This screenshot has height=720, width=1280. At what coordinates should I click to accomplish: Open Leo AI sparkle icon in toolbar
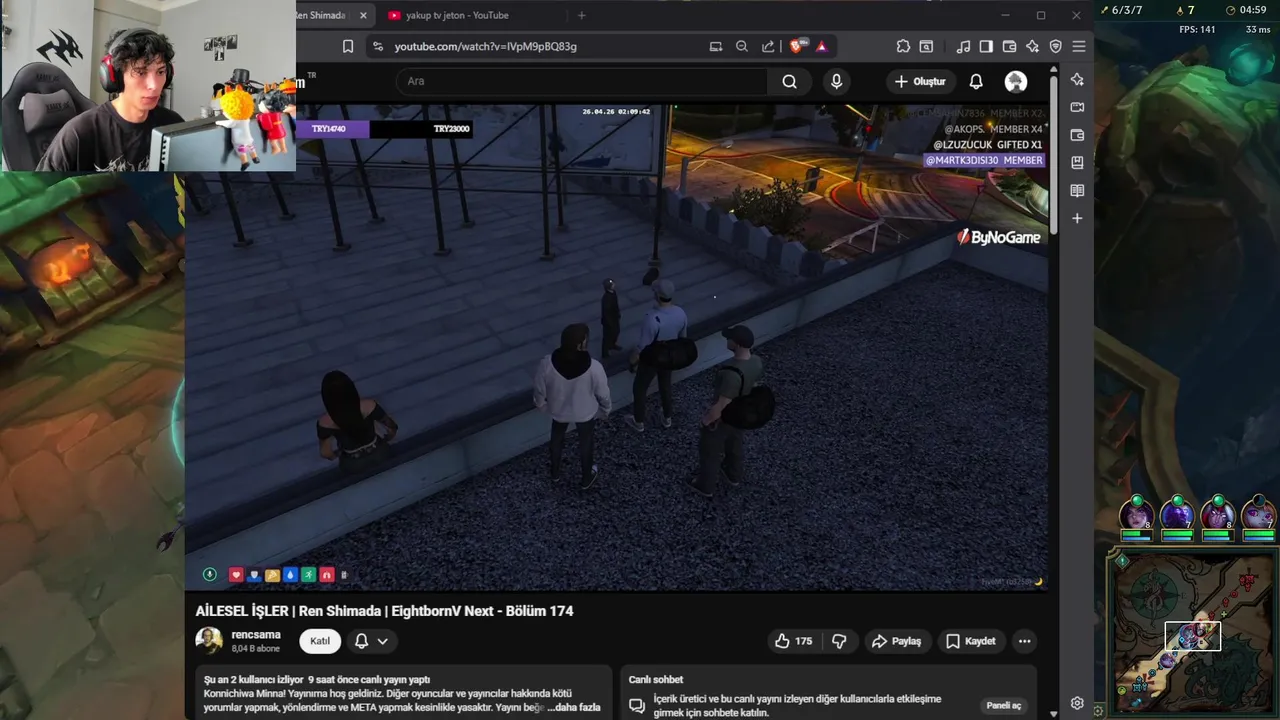[x=1033, y=46]
